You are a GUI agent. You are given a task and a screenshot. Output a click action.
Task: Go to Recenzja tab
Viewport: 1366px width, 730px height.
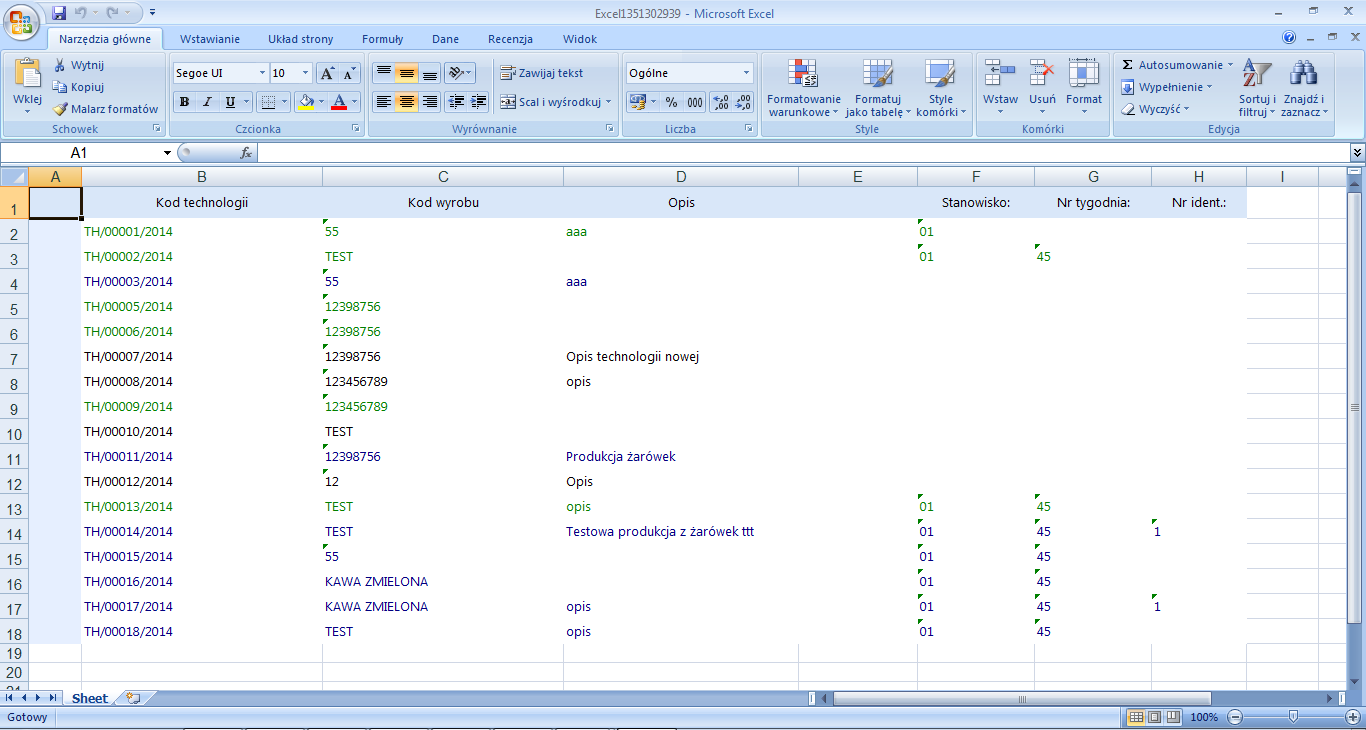(x=510, y=39)
